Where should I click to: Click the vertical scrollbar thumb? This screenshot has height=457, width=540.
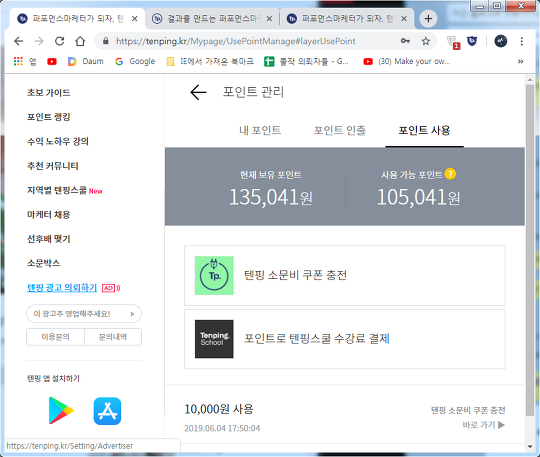click(530, 250)
